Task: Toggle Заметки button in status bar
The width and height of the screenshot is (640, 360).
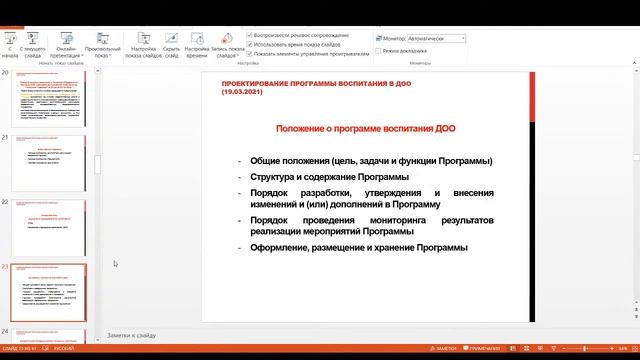Action: point(443,349)
